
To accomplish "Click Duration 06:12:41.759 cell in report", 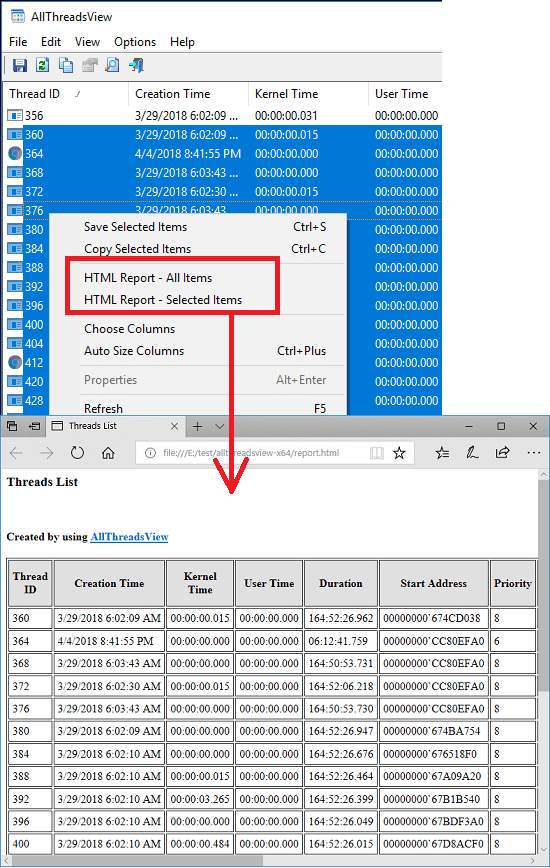I will [x=341, y=641].
